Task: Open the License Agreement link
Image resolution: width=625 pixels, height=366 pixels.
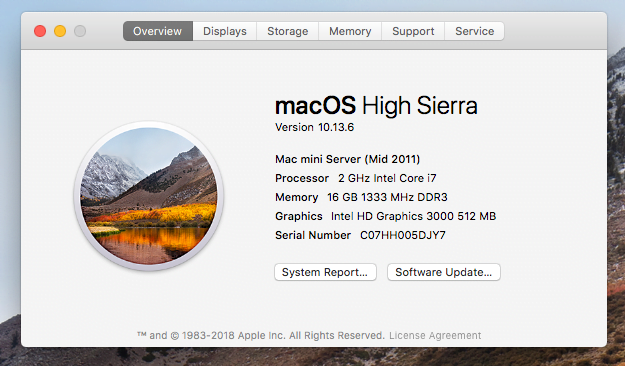Action: [x=435, y=335]
